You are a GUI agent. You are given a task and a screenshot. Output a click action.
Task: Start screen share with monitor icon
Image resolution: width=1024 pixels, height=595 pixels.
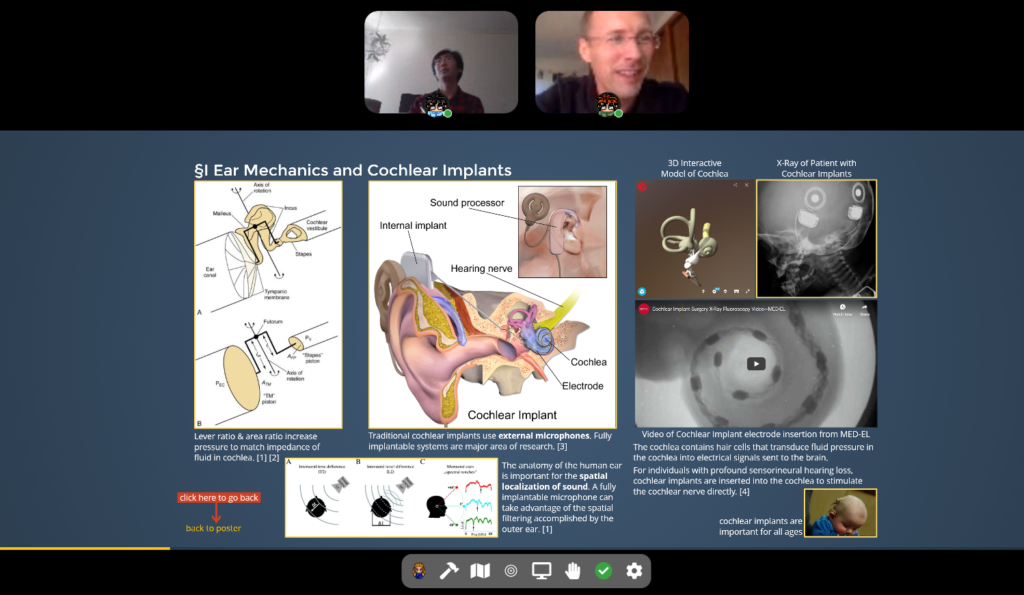click(x=542, y=571)
